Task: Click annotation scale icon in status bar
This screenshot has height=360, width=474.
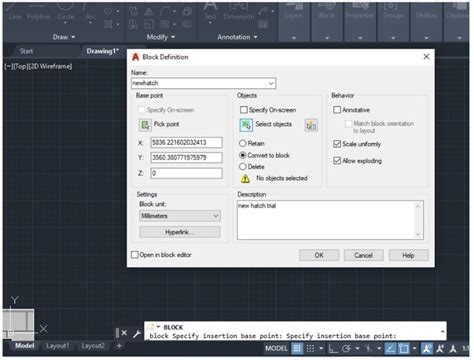Action: click(x=453, y=348)
